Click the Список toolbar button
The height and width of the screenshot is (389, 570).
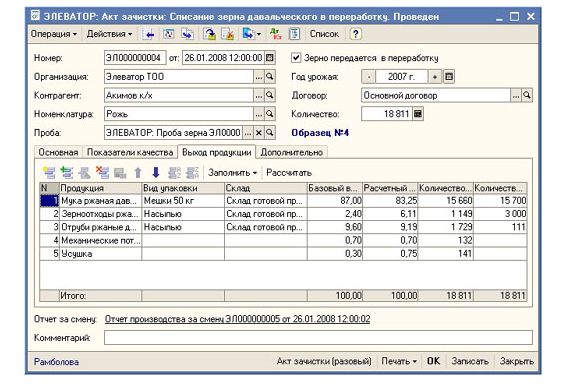click(324, 34)
